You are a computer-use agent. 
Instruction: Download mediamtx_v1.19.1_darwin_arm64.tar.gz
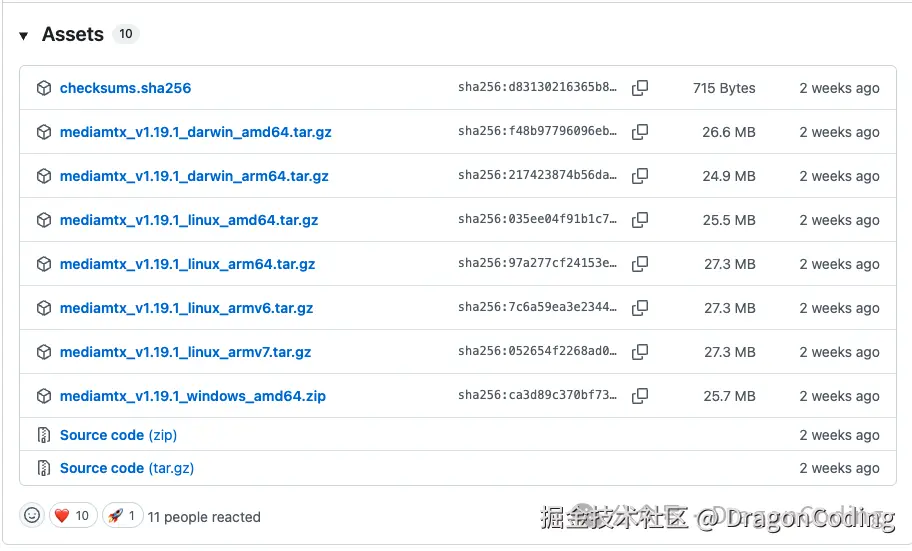coord(194,176)
